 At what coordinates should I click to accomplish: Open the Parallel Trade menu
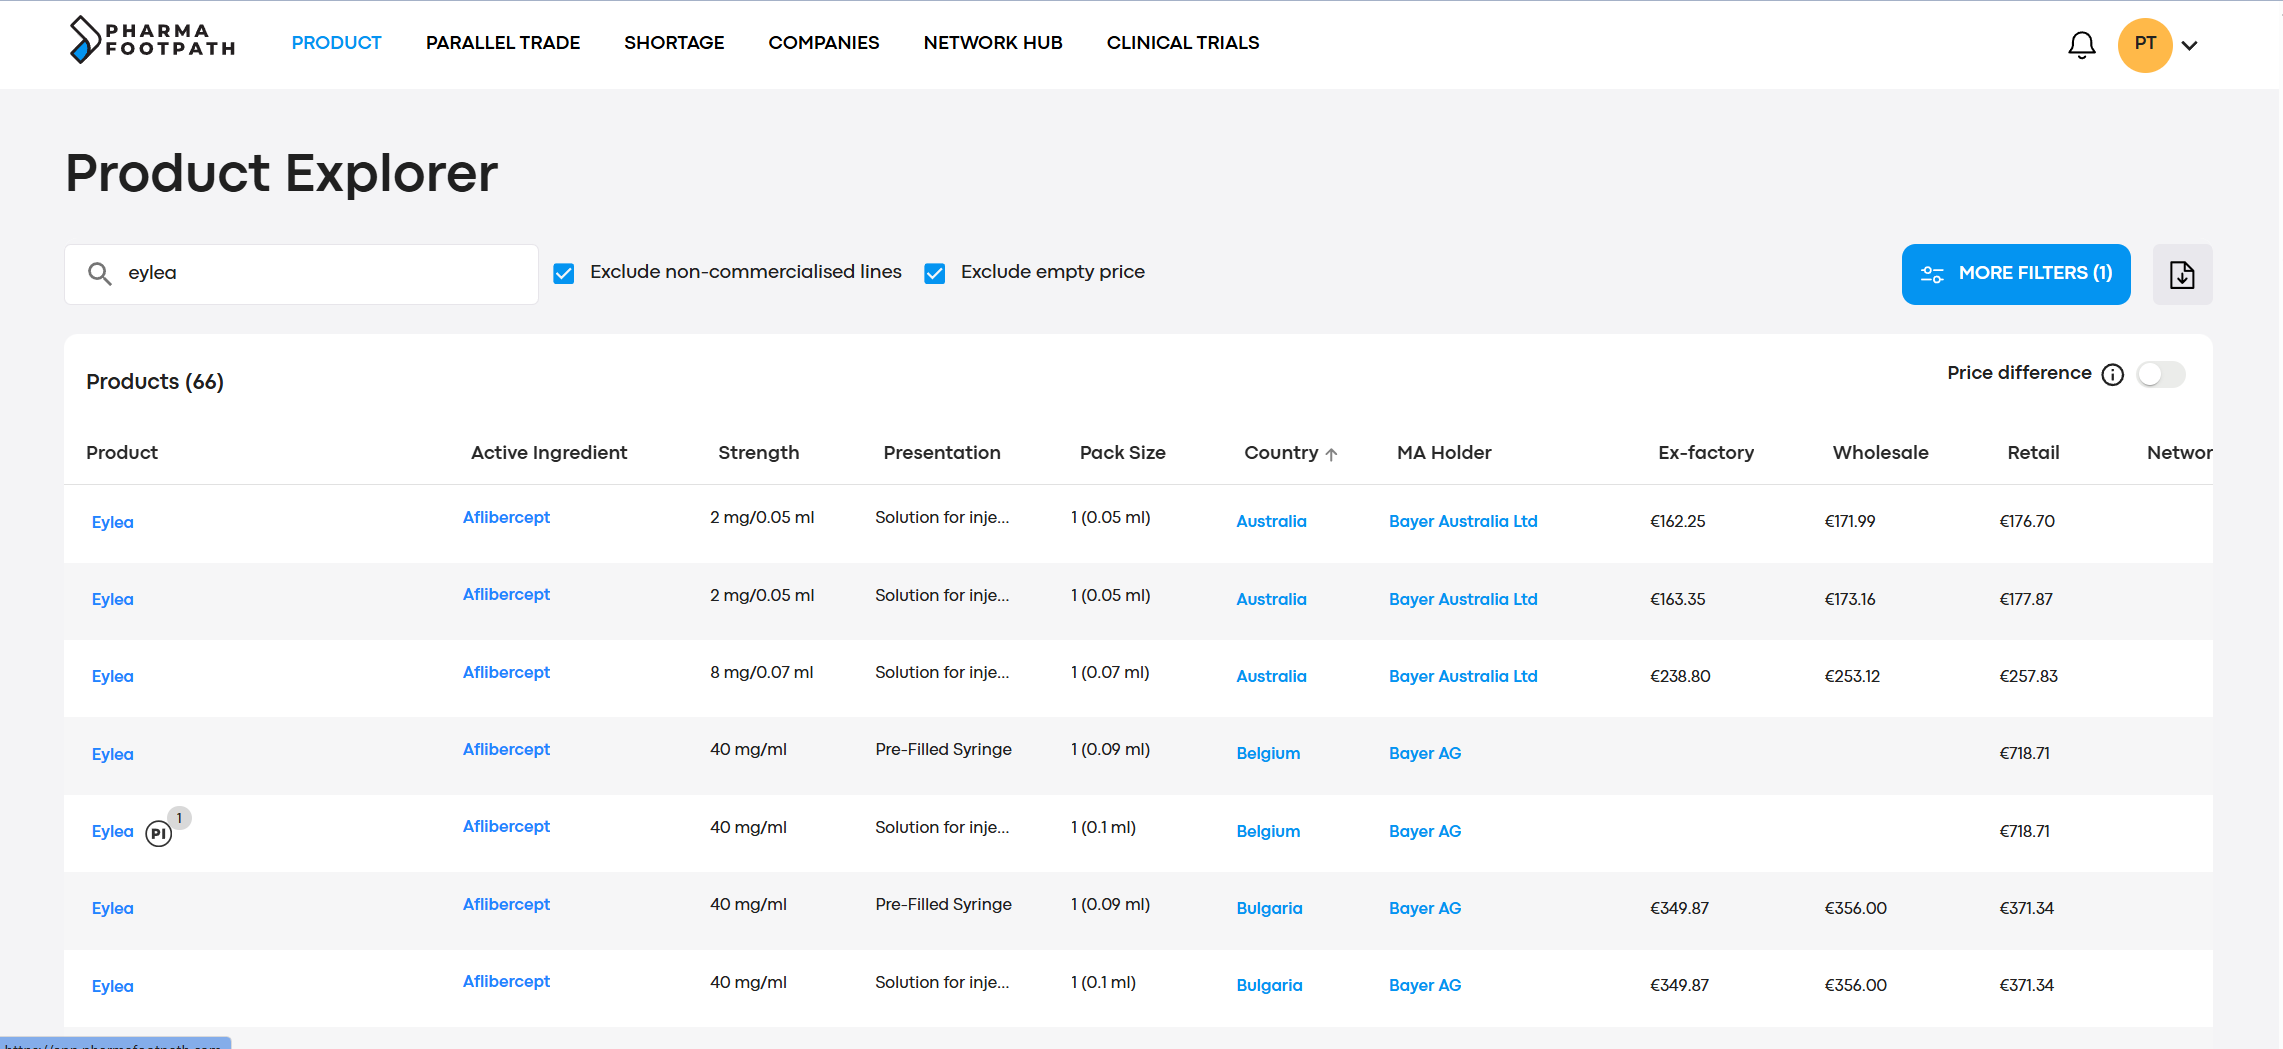click(x=502, y=43)
